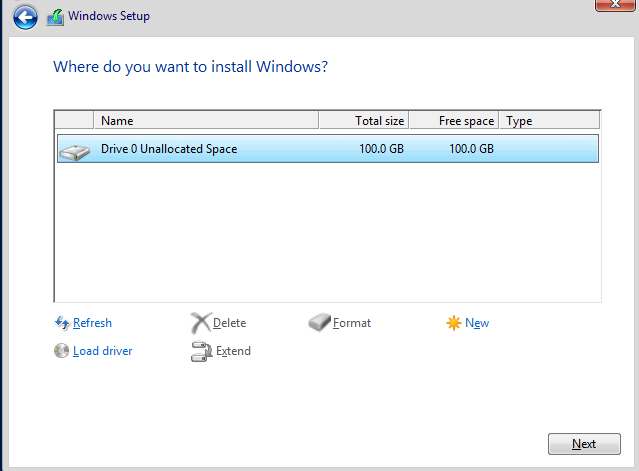Open the Load driver link
This screenshot has height=471, width=639.
[102, 351]
